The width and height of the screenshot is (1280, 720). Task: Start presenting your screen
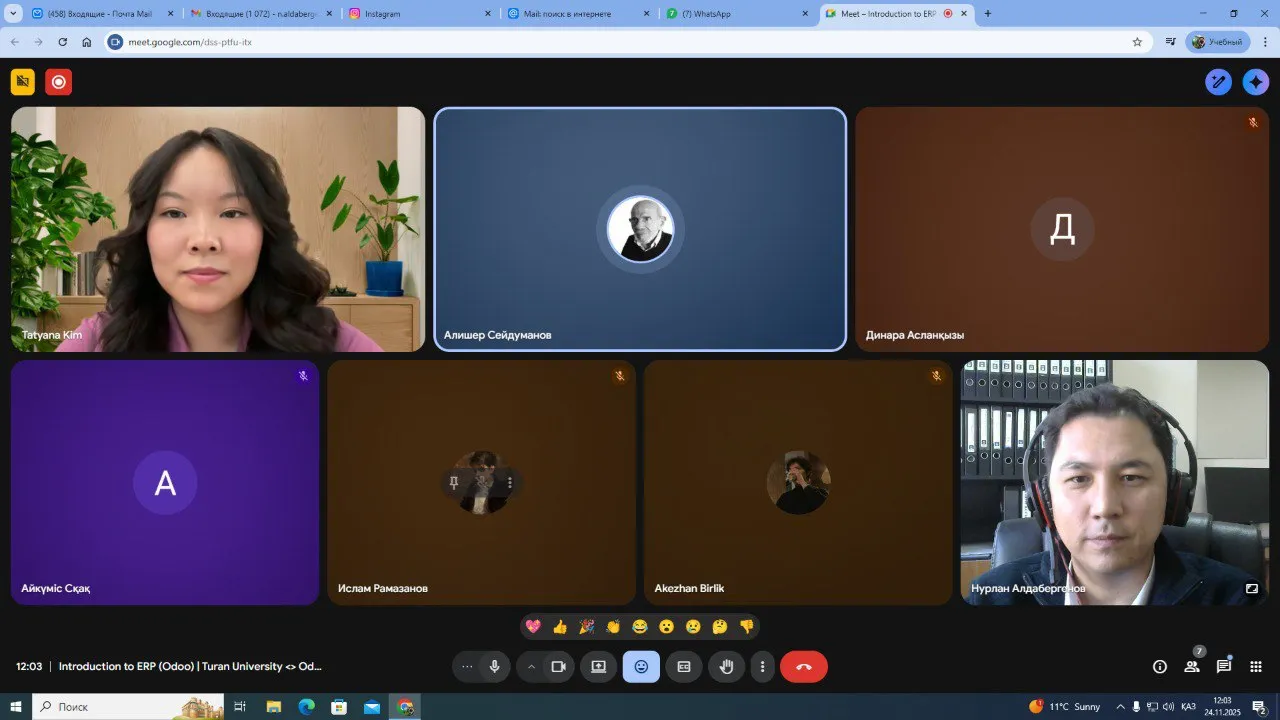pyautogui.click(x=598, y=667)
